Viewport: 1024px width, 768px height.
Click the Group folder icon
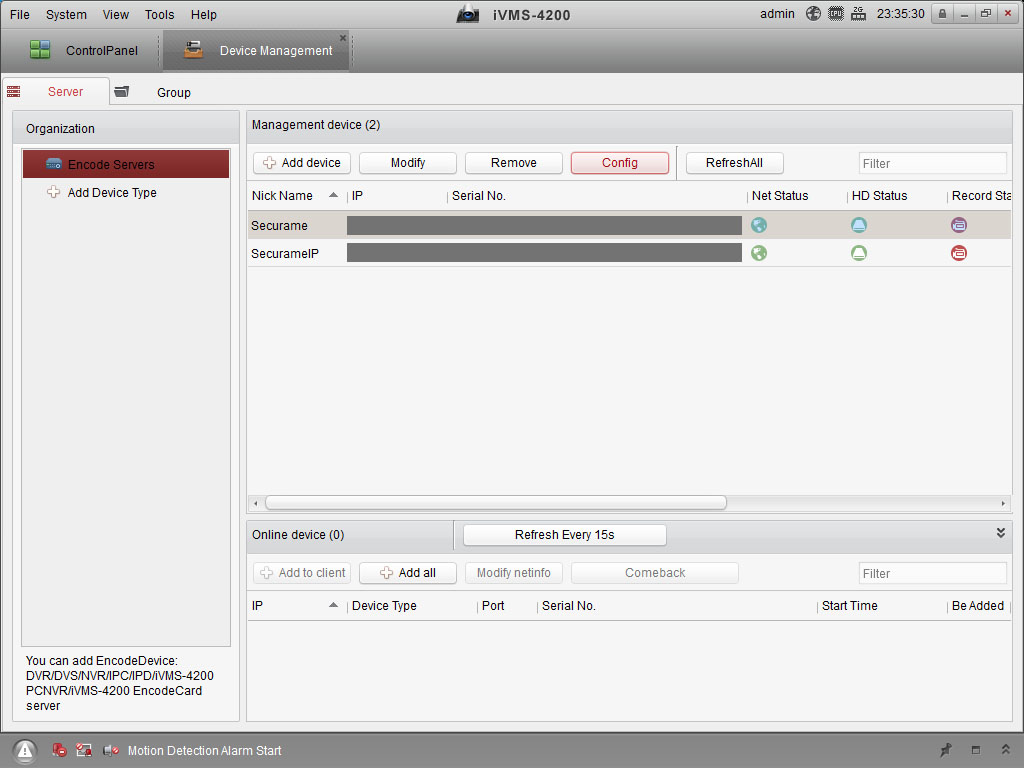click(121, 91)
